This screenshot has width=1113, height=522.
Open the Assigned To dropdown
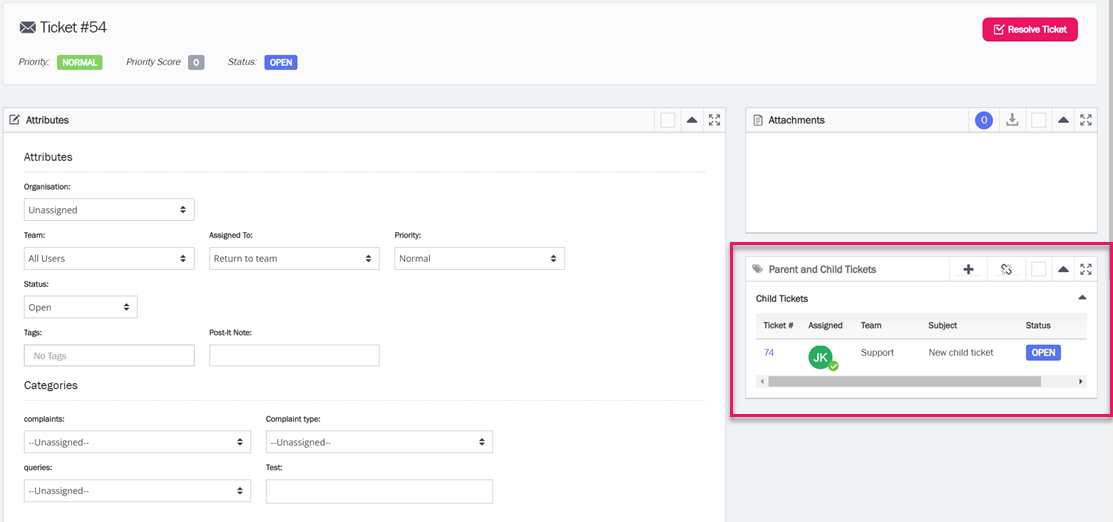294,258
